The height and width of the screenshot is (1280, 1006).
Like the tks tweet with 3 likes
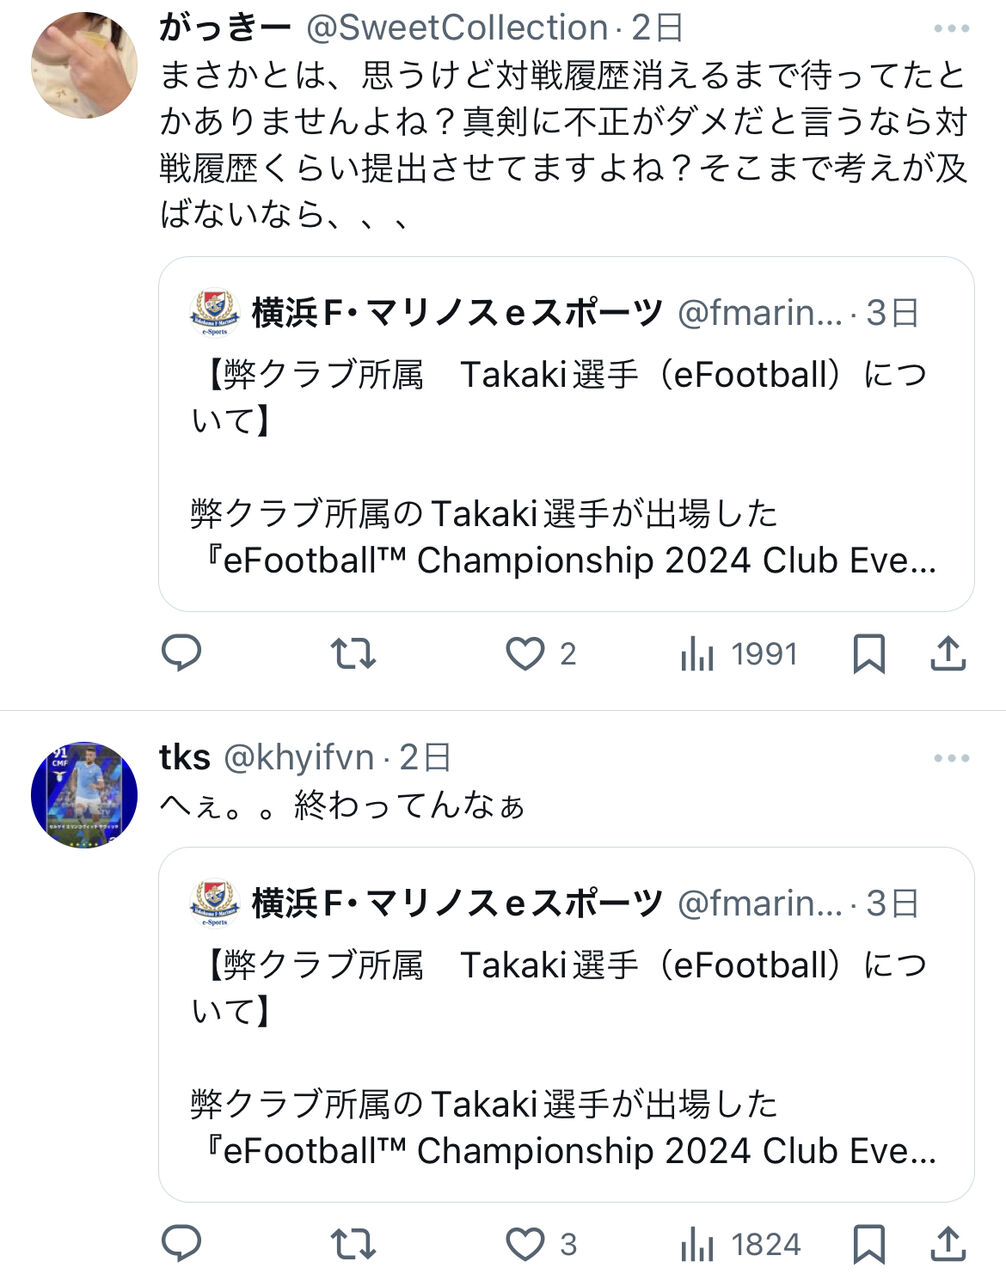[540, 1244]
